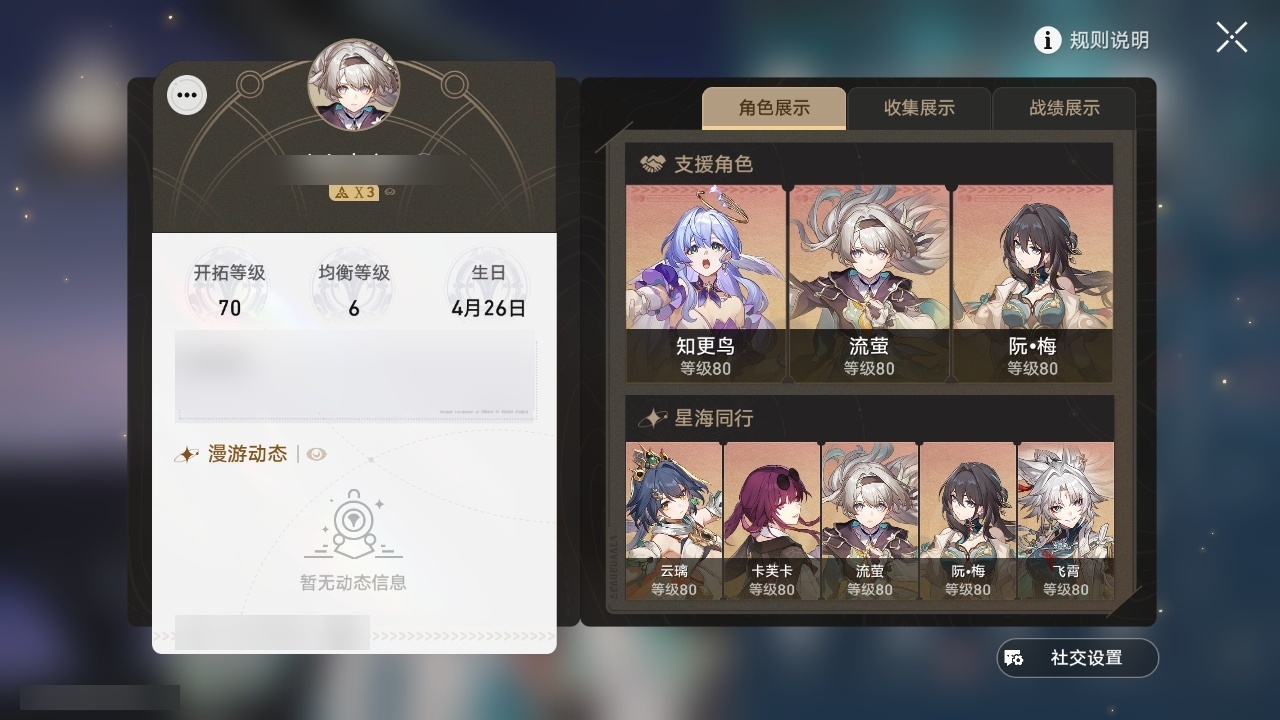Toggle small eye icon next to X3 badge
This screenshot has height=720, width=1280.
click(x=390, y=191)
